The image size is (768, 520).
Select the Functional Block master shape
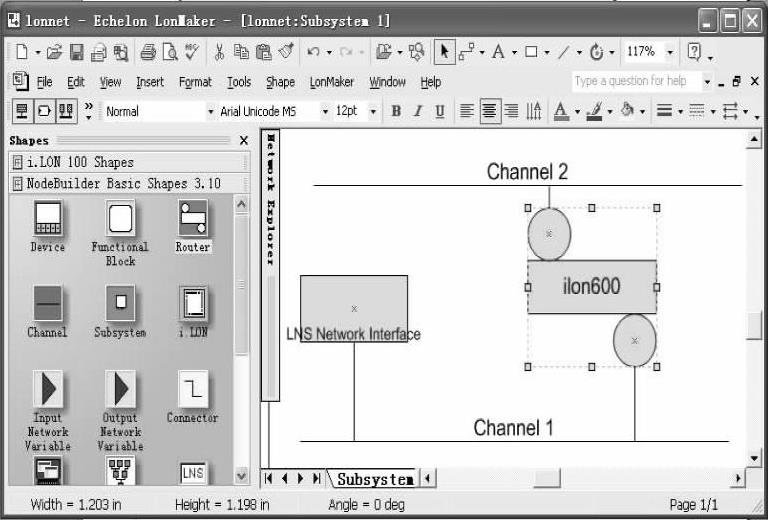pyautogui.click(x=120, y=233)
